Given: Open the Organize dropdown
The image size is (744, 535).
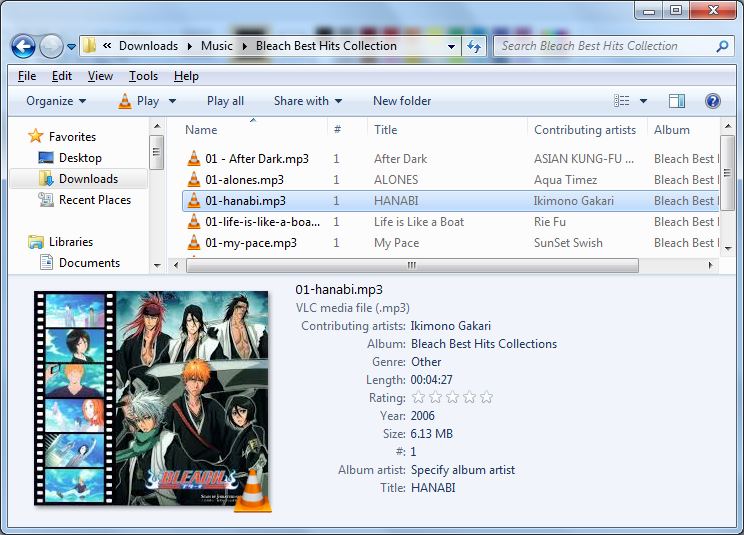Looking at the screenshot, I should pyautogui.click(x=56, y=101).
